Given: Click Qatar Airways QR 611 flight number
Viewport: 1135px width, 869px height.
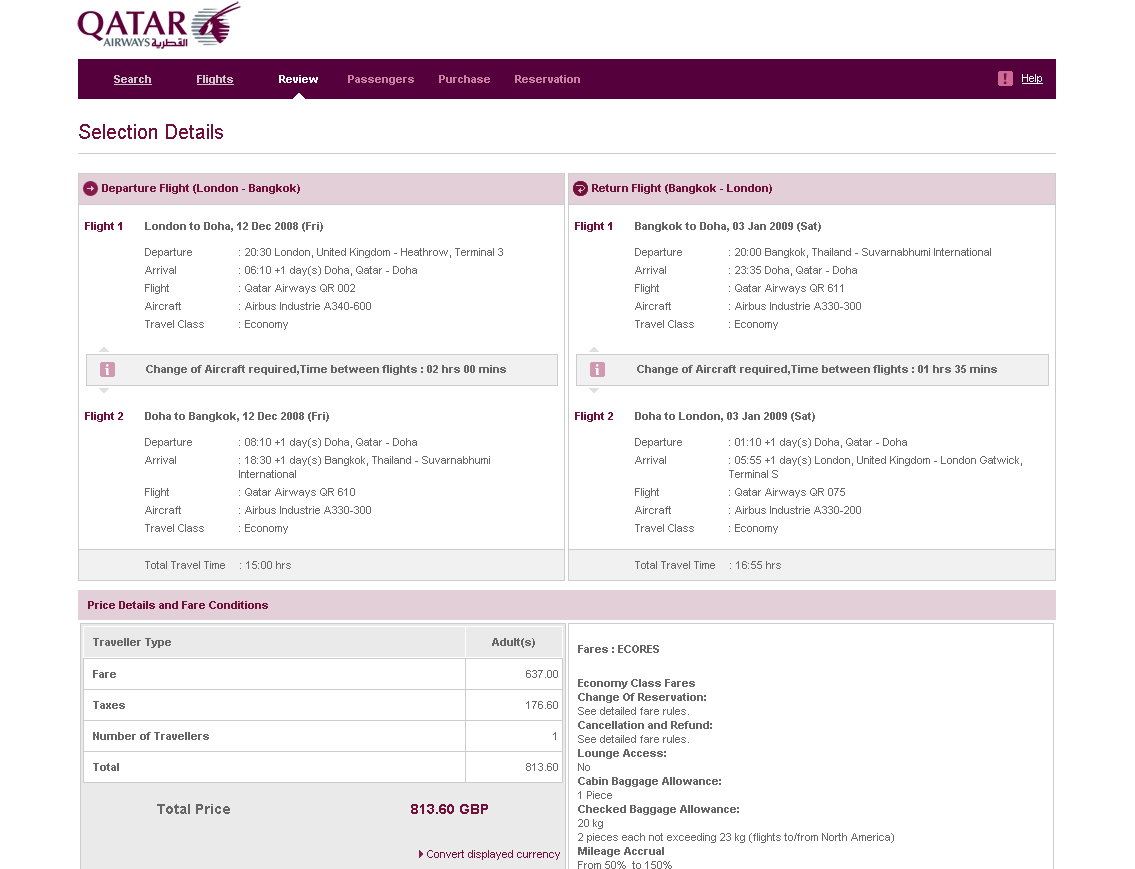Looking at the screenshot, I should [790, 289].
